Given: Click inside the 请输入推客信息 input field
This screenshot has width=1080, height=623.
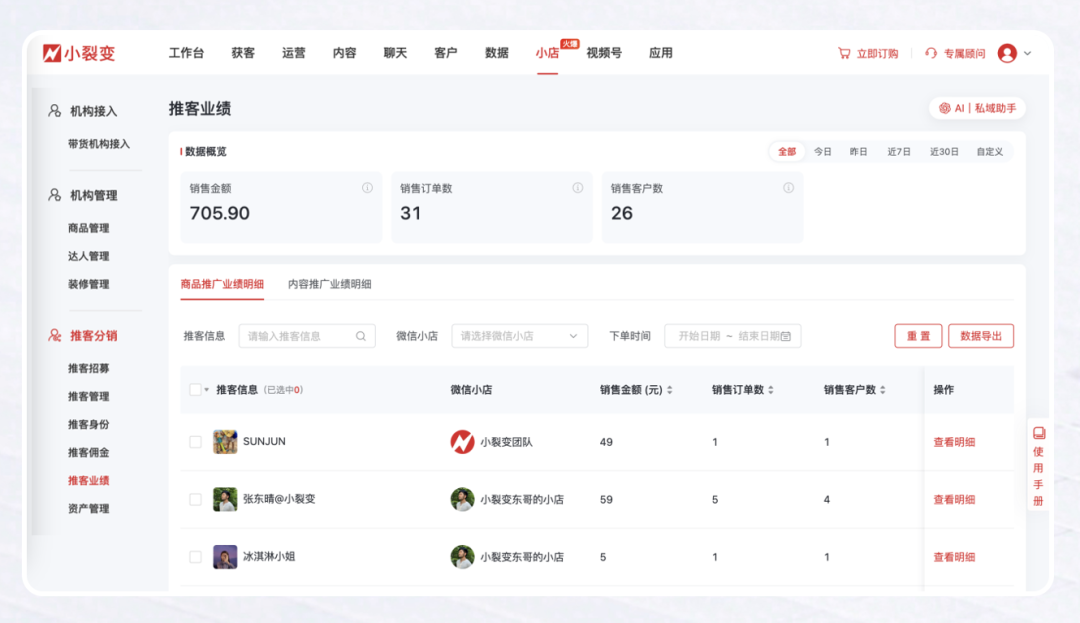Looking at the screenshot, I should [300, 336].
